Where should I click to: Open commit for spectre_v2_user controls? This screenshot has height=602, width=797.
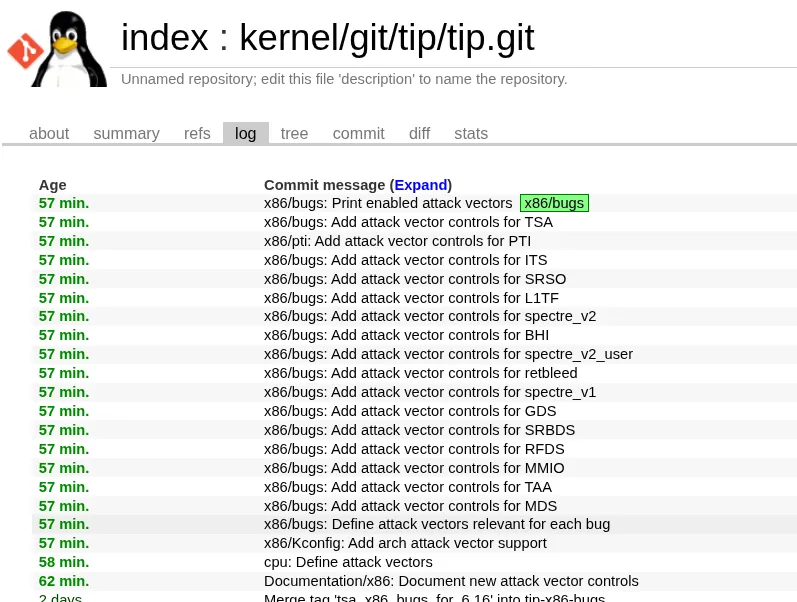click(448, 354)
